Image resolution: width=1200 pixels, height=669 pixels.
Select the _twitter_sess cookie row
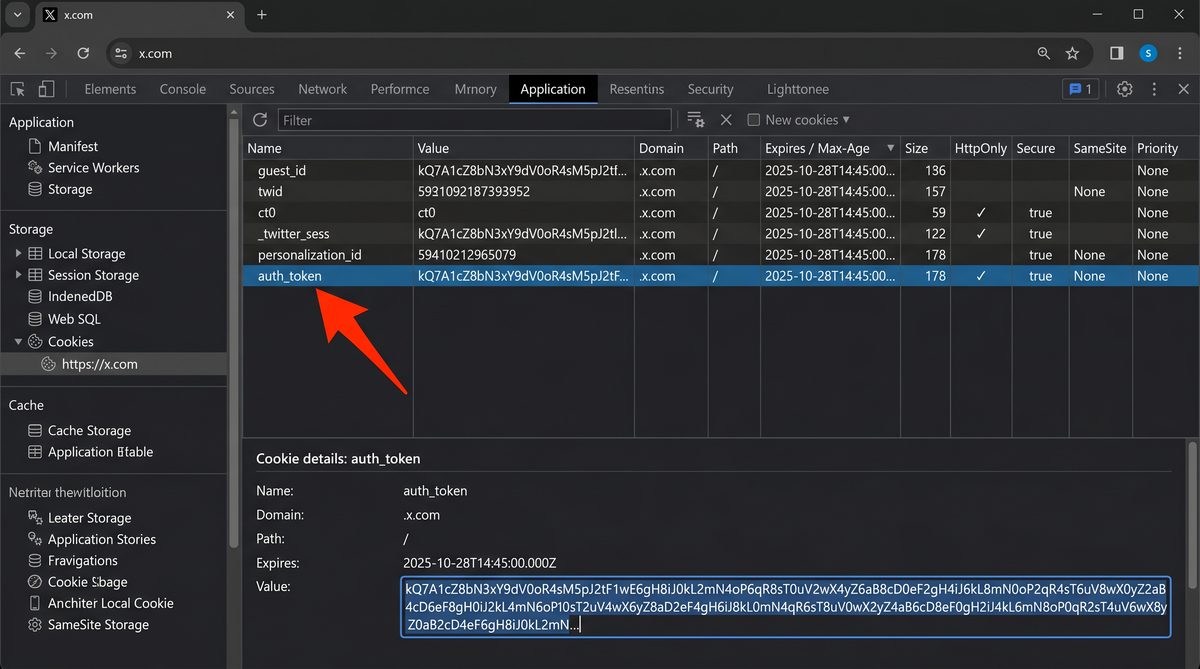tap(718, 233)
